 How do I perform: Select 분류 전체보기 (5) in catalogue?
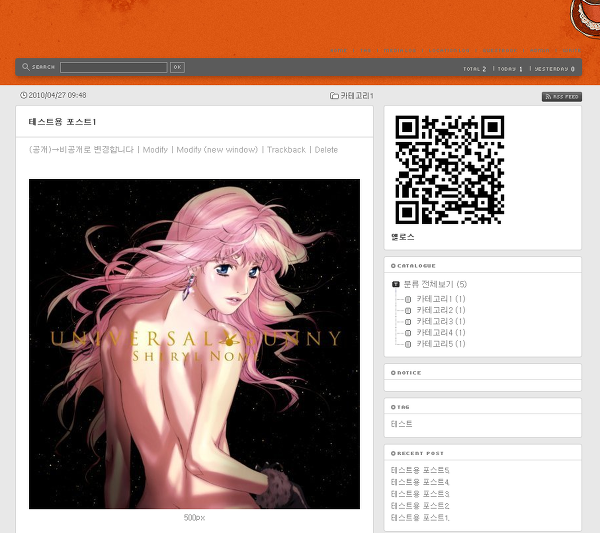click(x=435, y=284)
